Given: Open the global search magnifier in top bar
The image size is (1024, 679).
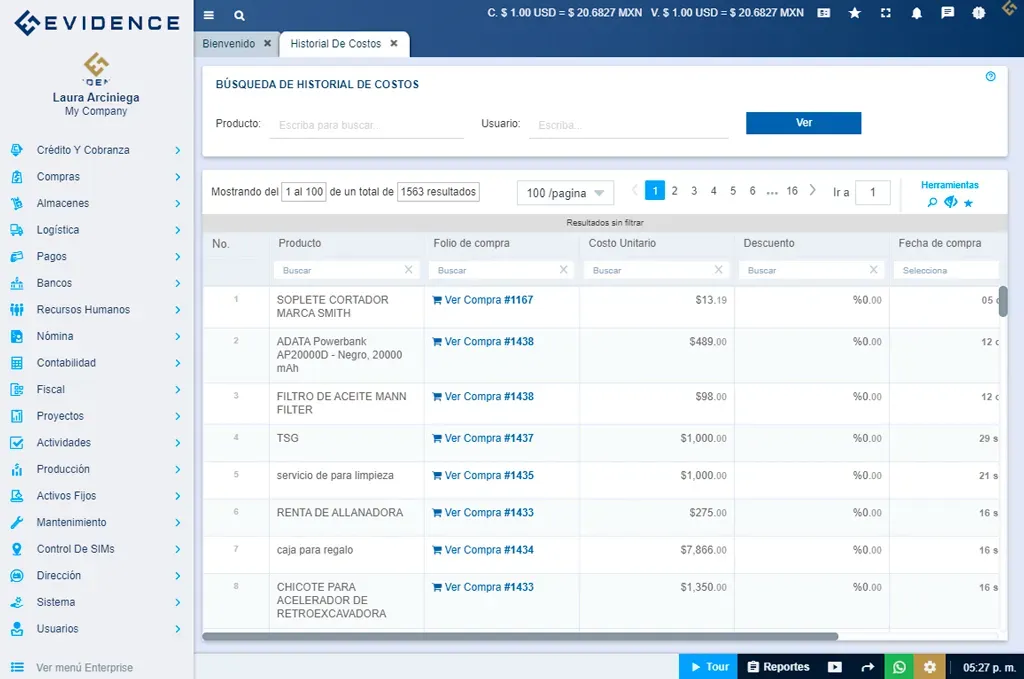Looking at the screenshot, I should (238, 16).
